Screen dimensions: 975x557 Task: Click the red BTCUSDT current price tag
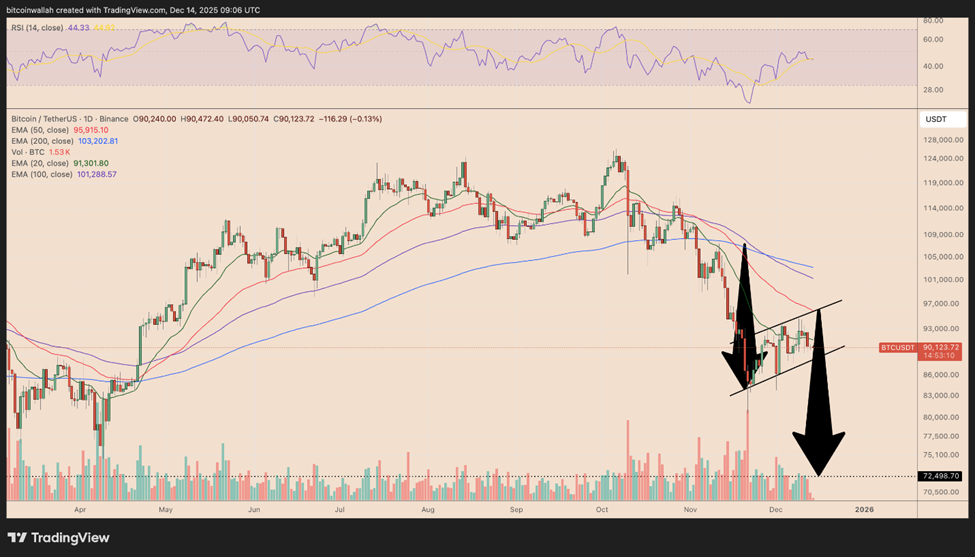tap(920, 351)
